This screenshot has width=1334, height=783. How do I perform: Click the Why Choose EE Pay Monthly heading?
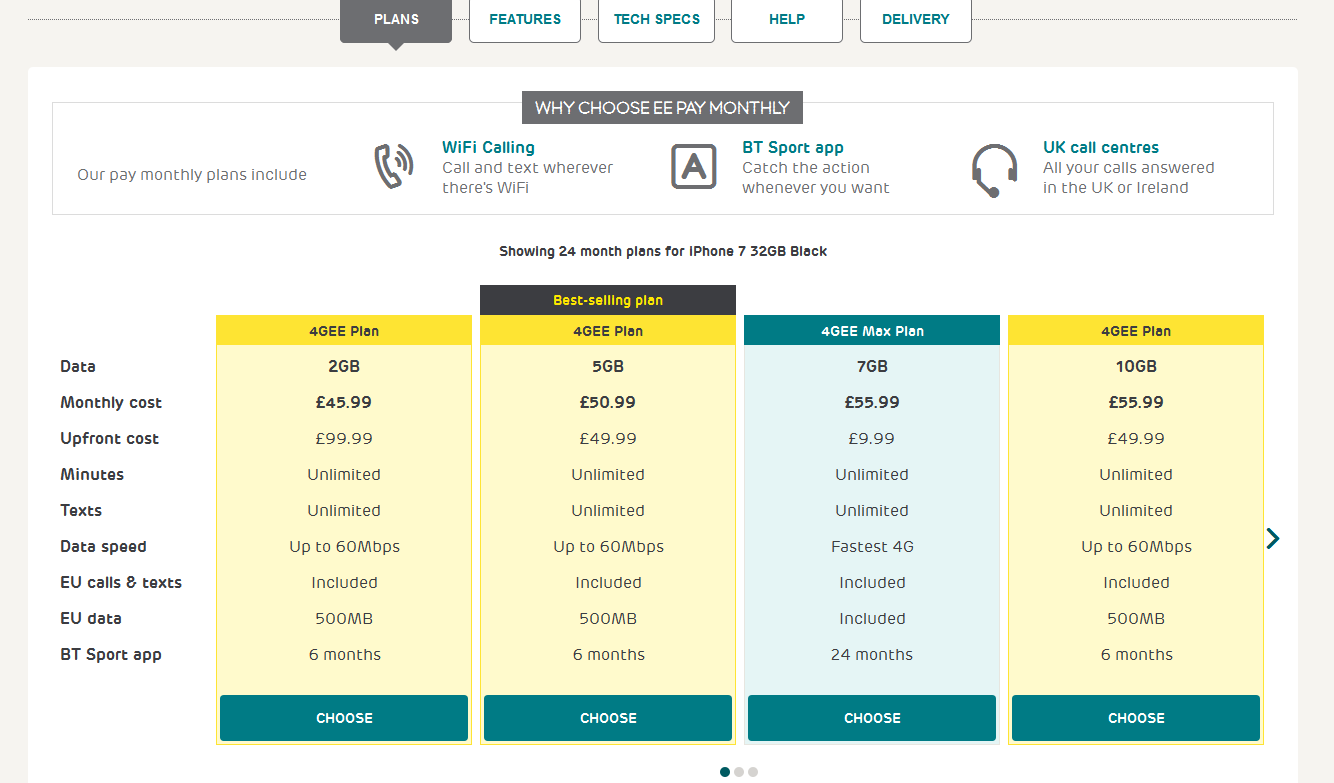[662, 108]
